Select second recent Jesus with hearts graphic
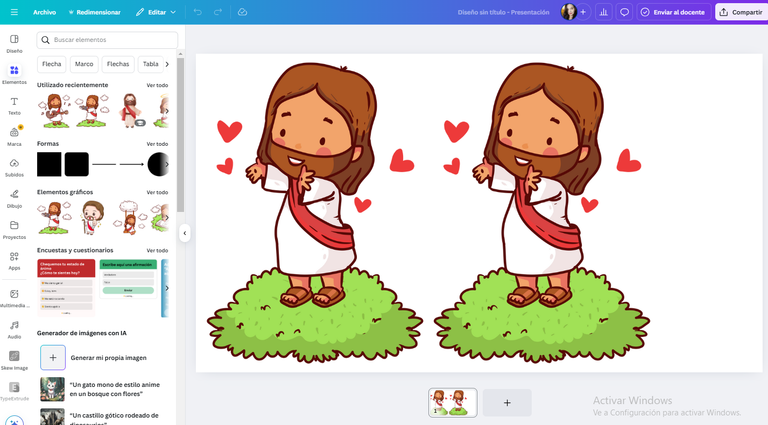The height and width of the screenshot is (425, 768). [91, 111]
